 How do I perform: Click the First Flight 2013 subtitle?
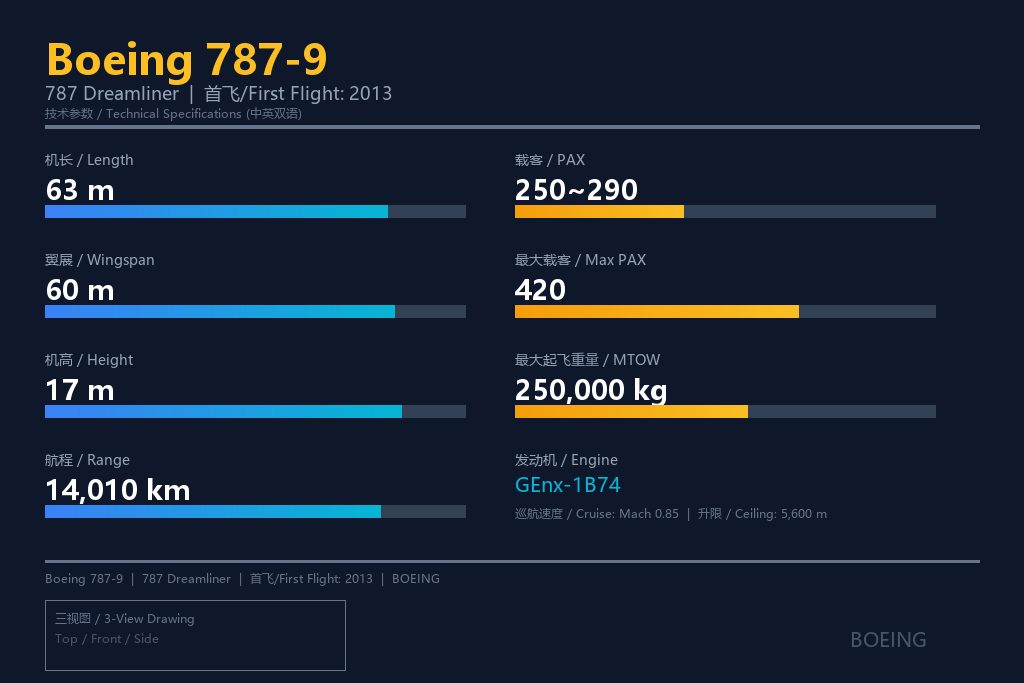tap(298, 94)
